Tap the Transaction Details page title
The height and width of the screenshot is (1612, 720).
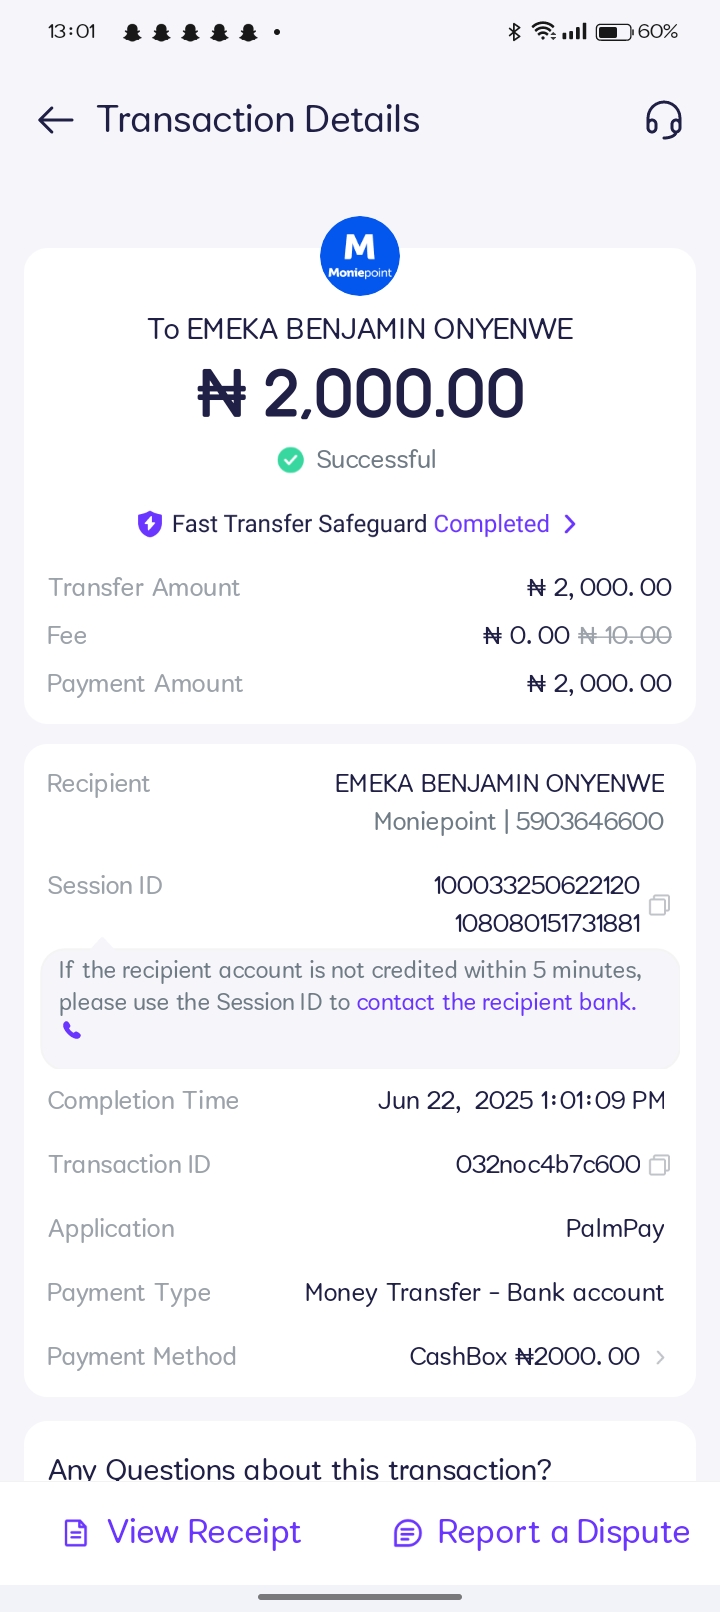258,120
